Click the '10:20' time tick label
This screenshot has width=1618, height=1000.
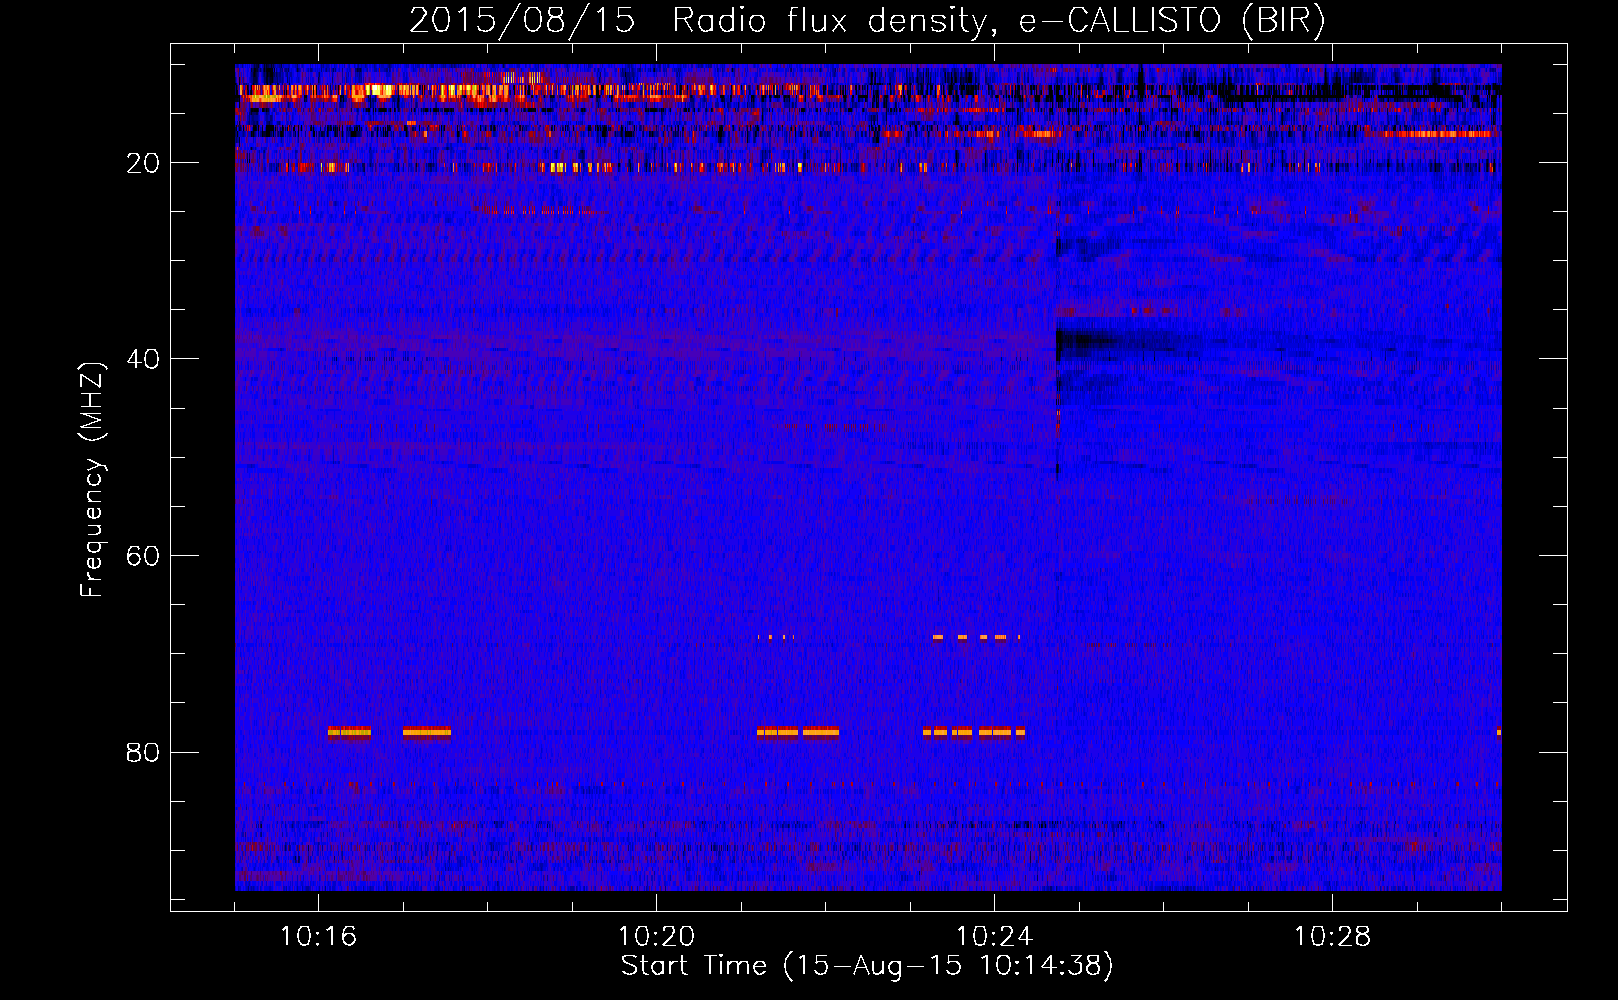656,937
